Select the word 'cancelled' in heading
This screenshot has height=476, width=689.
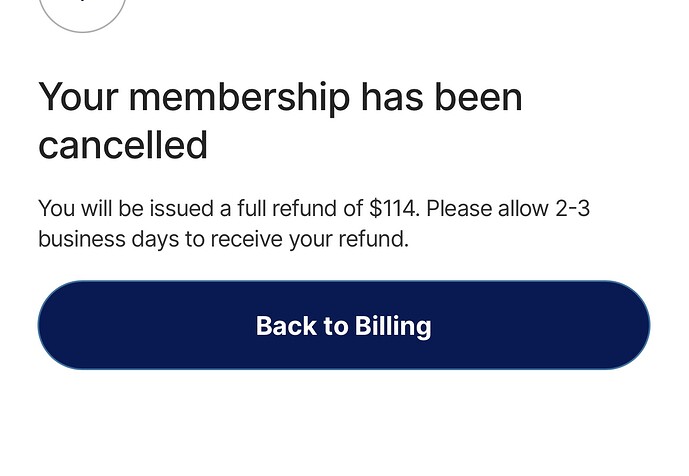coord(123,145)
